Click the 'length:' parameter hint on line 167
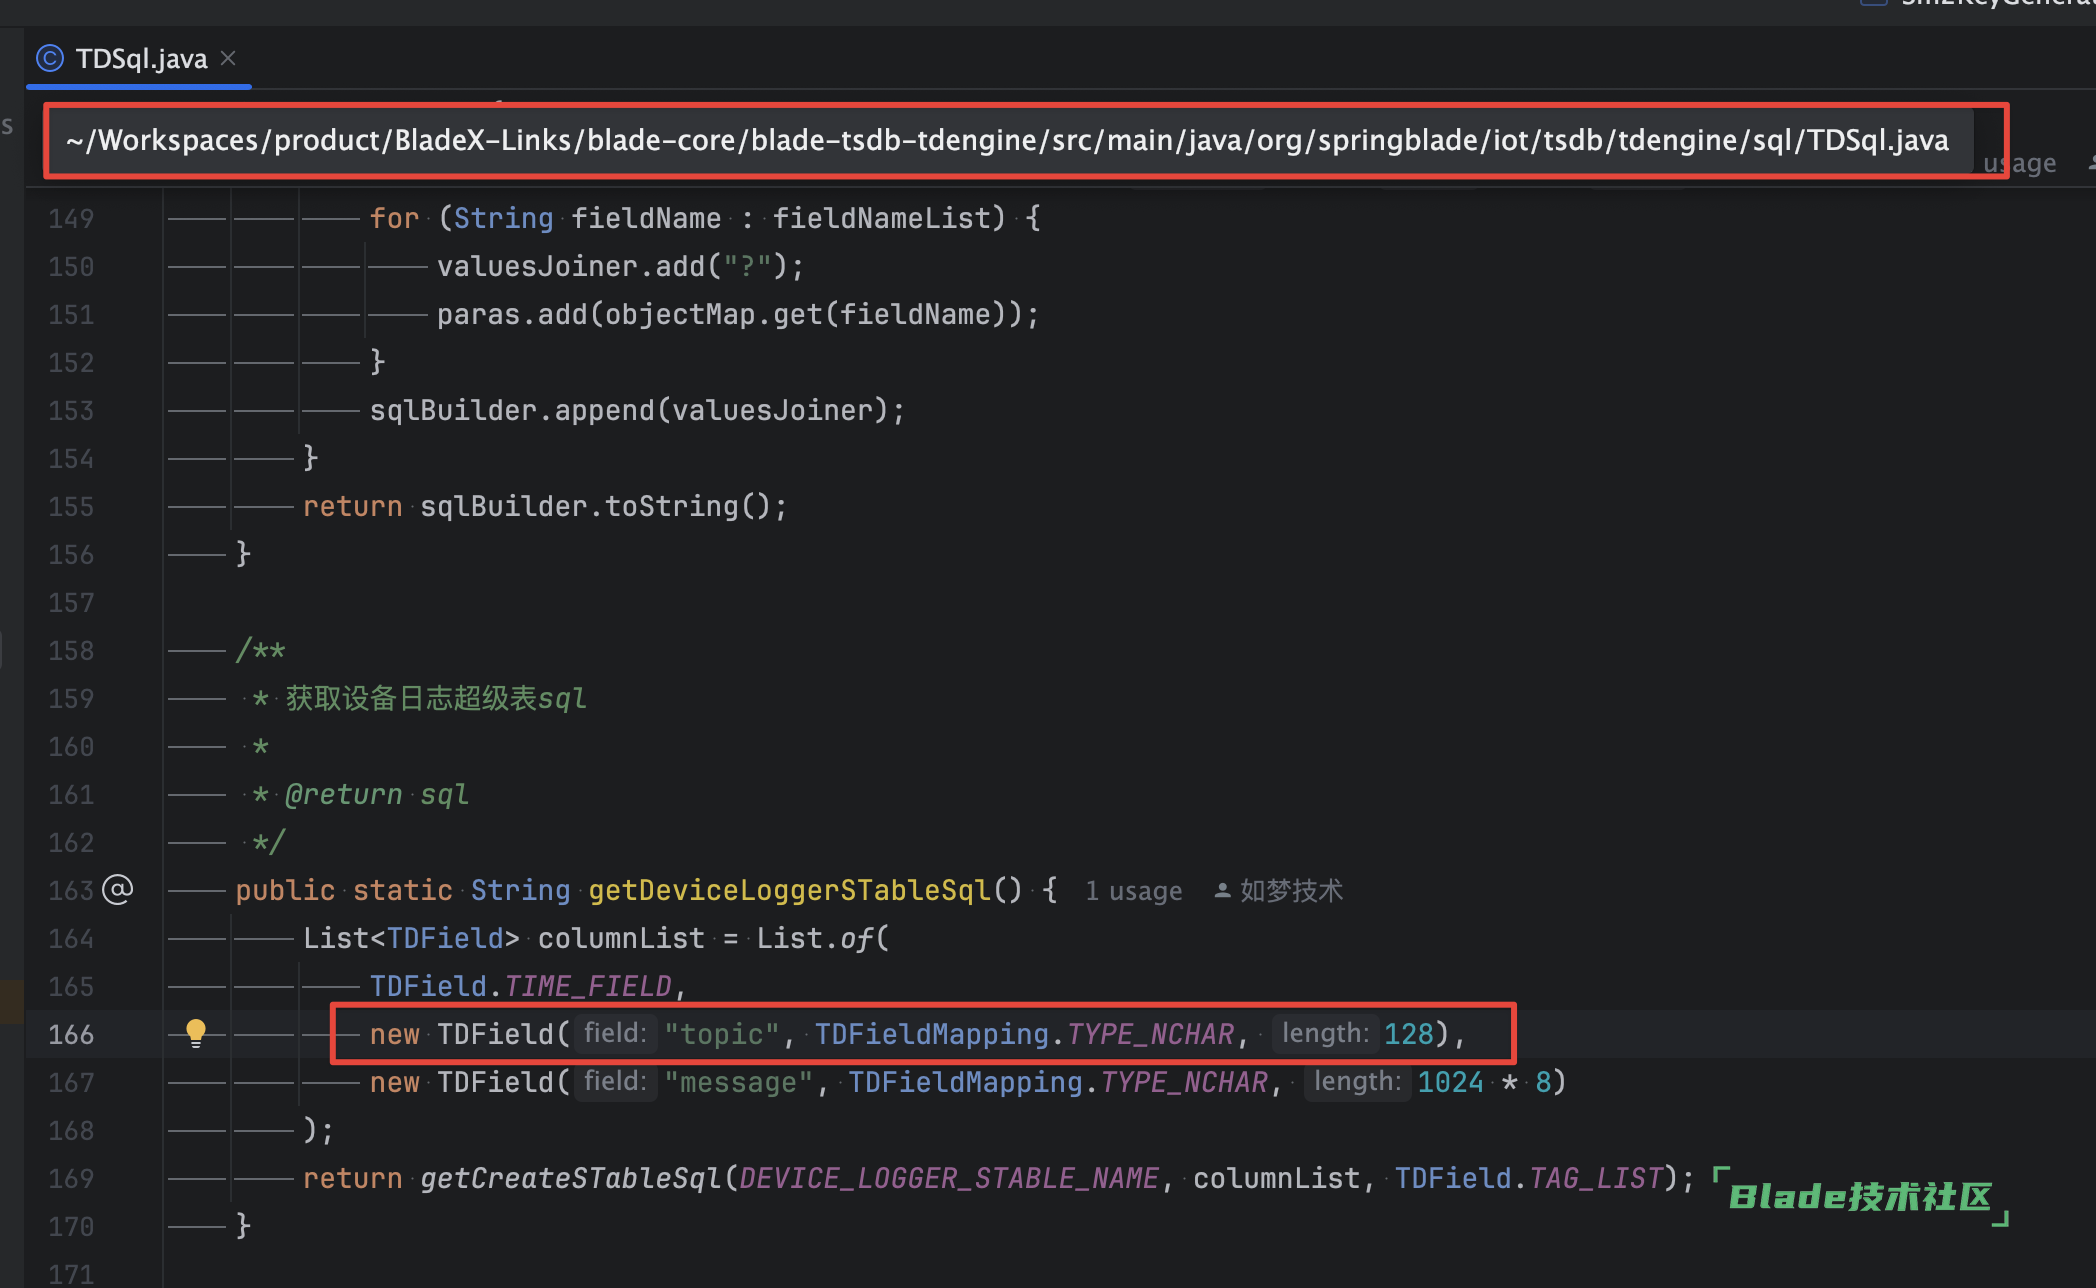 tap(1357, 1081)
